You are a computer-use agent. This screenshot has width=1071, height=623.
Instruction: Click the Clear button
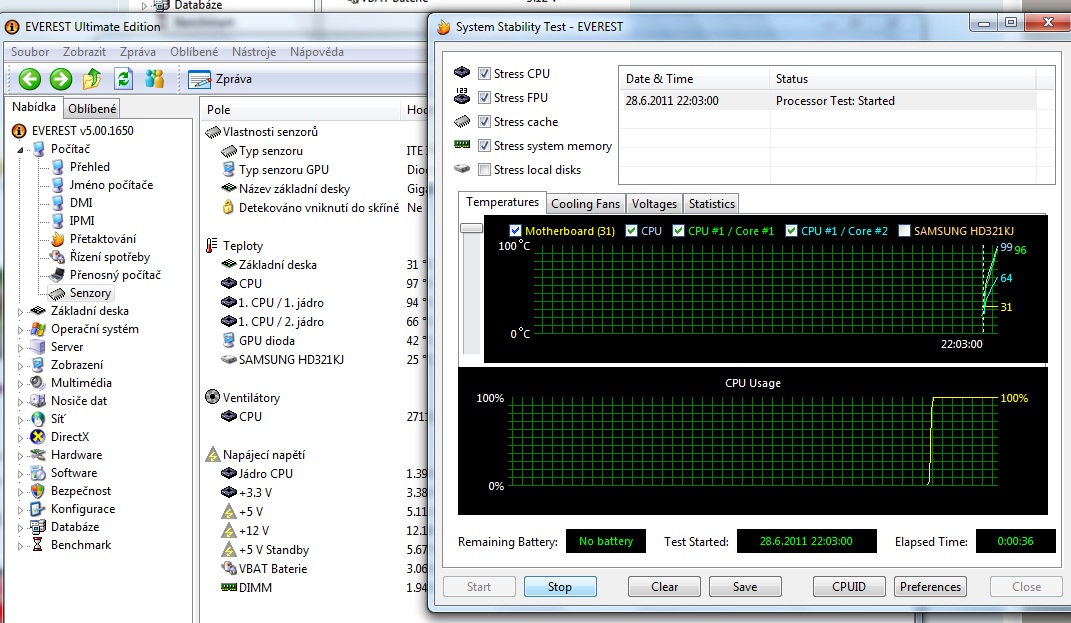coord(664,587)
